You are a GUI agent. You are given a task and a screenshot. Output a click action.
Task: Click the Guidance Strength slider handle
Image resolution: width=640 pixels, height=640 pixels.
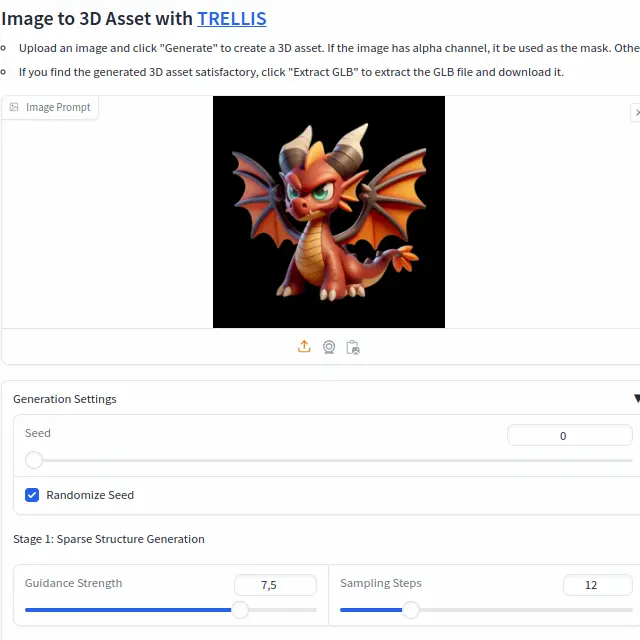pos(240,610)
